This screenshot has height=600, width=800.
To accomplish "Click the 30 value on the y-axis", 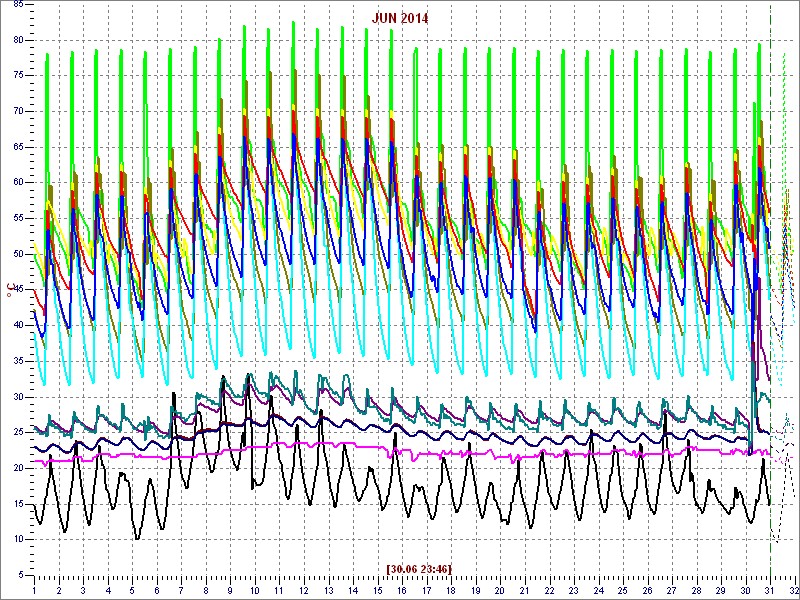I will (18, 396).
